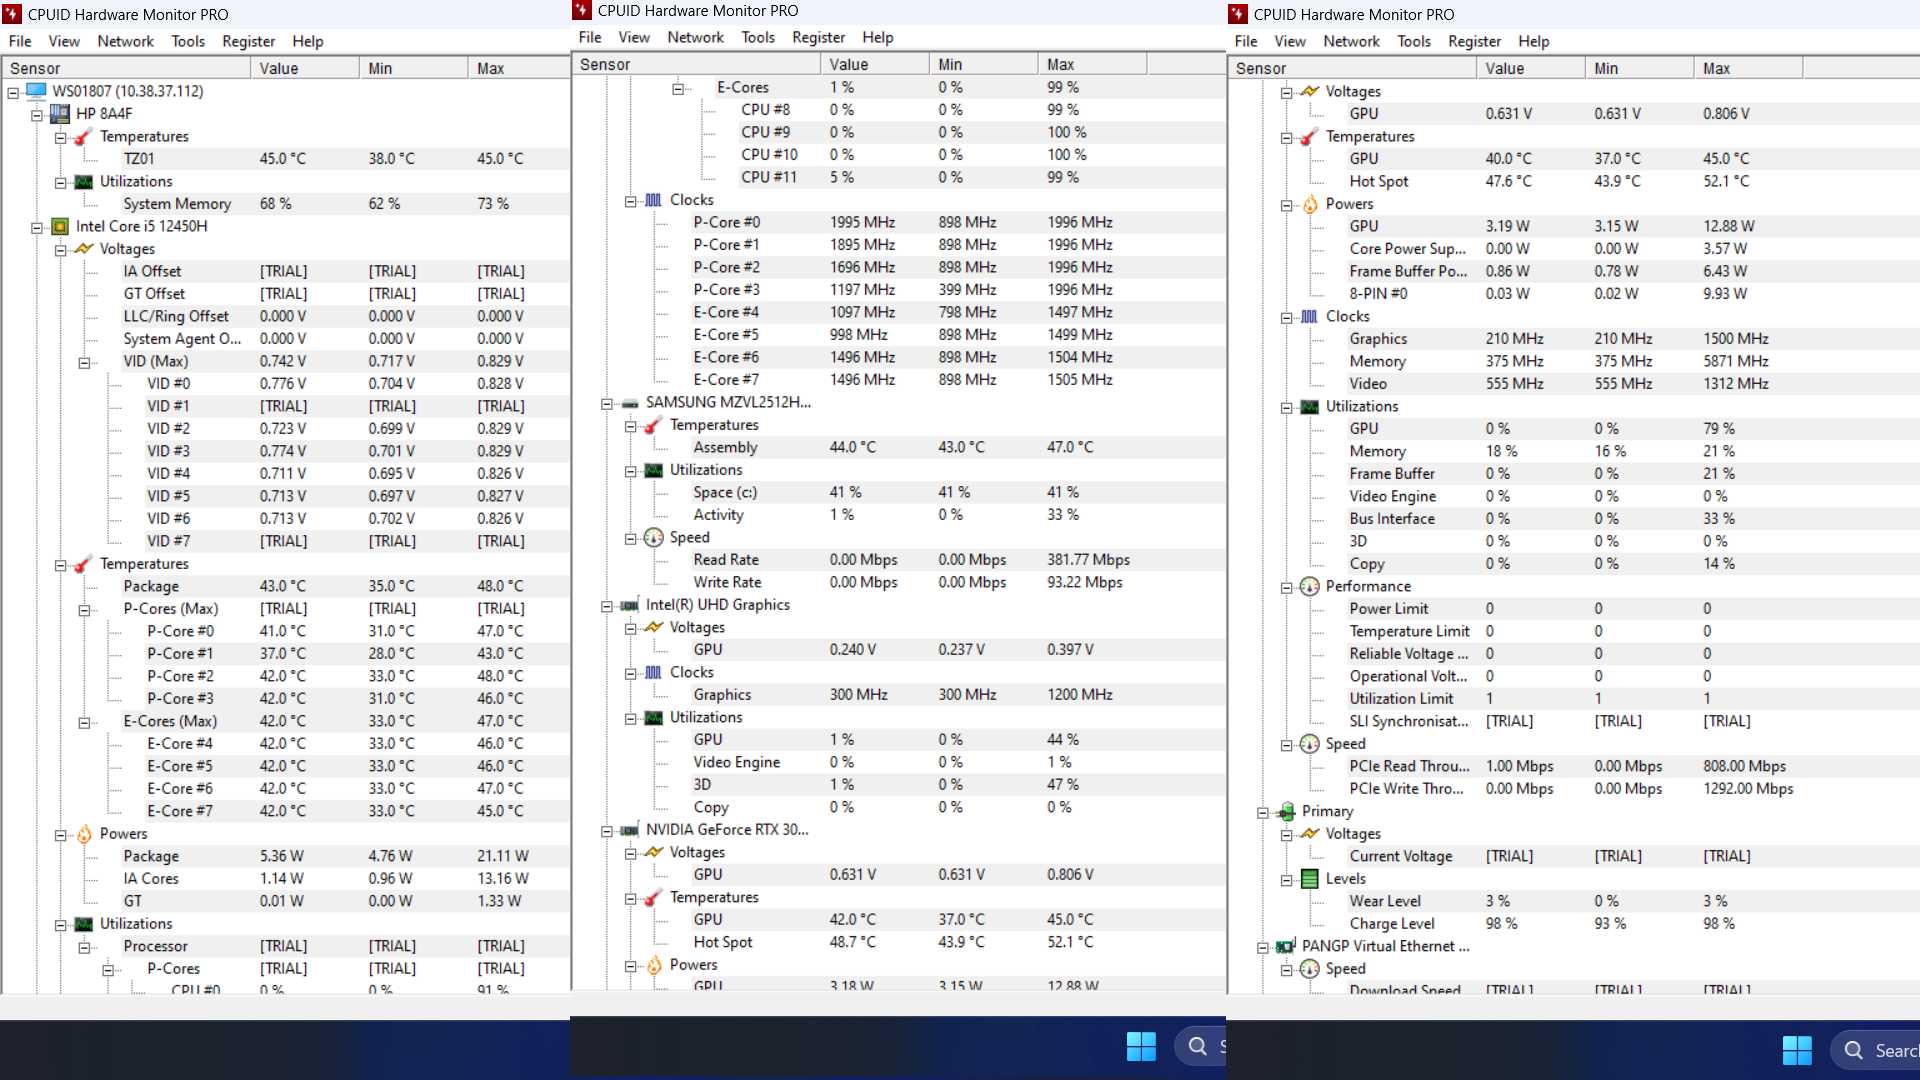Select the Voltages lightning icon under Intel Core i5
The height and width of the screenshot is (1080, 1920).
pyautogui.click(x=84, y=249)
